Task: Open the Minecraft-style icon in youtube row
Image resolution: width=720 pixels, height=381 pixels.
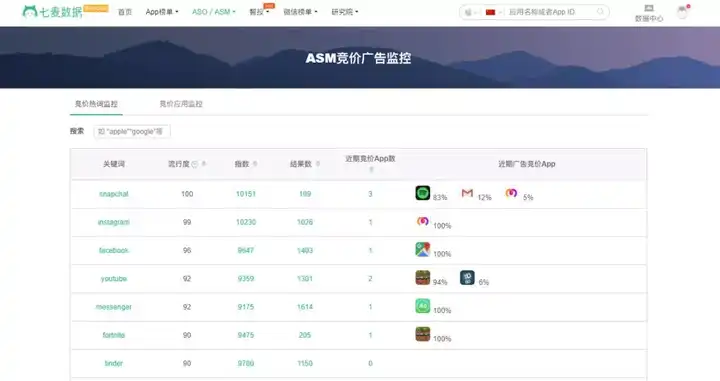Action: tap(422, 278)
